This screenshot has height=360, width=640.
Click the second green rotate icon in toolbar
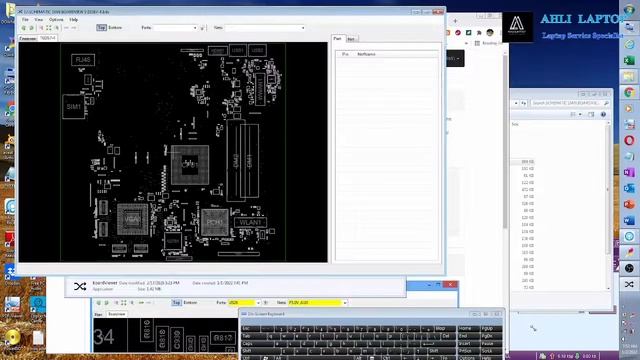31,28
